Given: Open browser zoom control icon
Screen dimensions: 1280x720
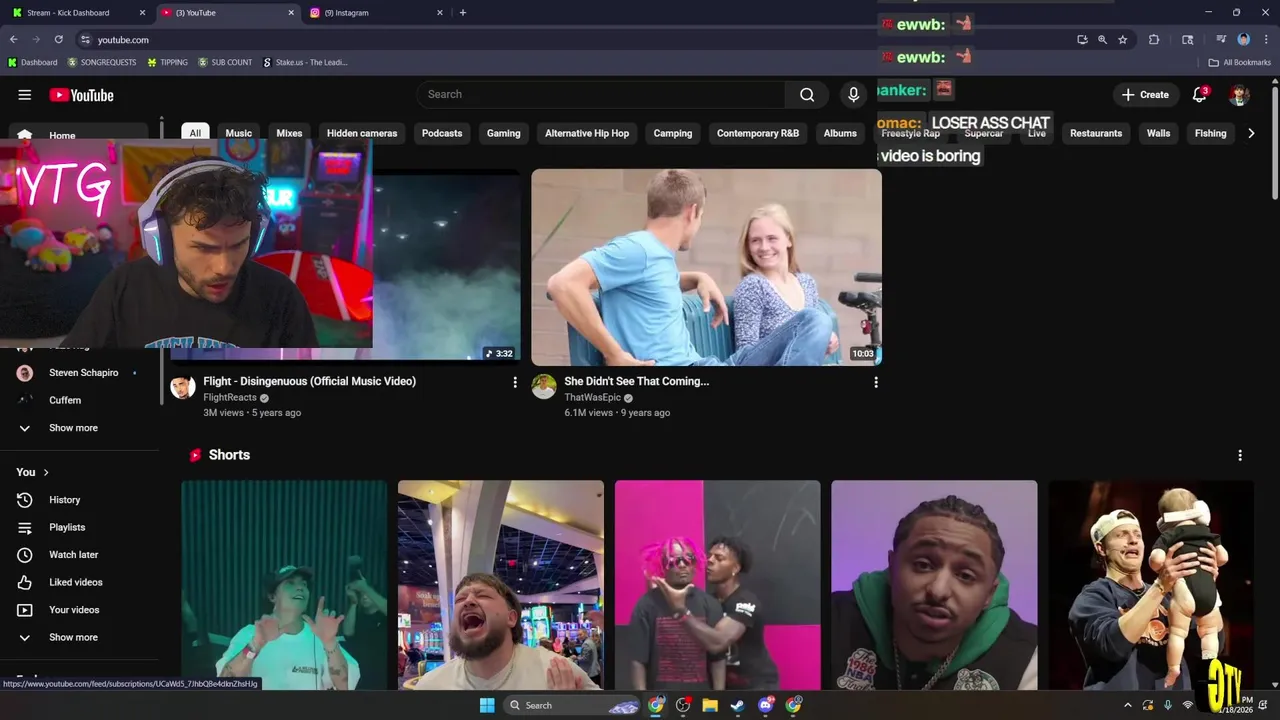Looking at the screenshot, I should 1102,39.
